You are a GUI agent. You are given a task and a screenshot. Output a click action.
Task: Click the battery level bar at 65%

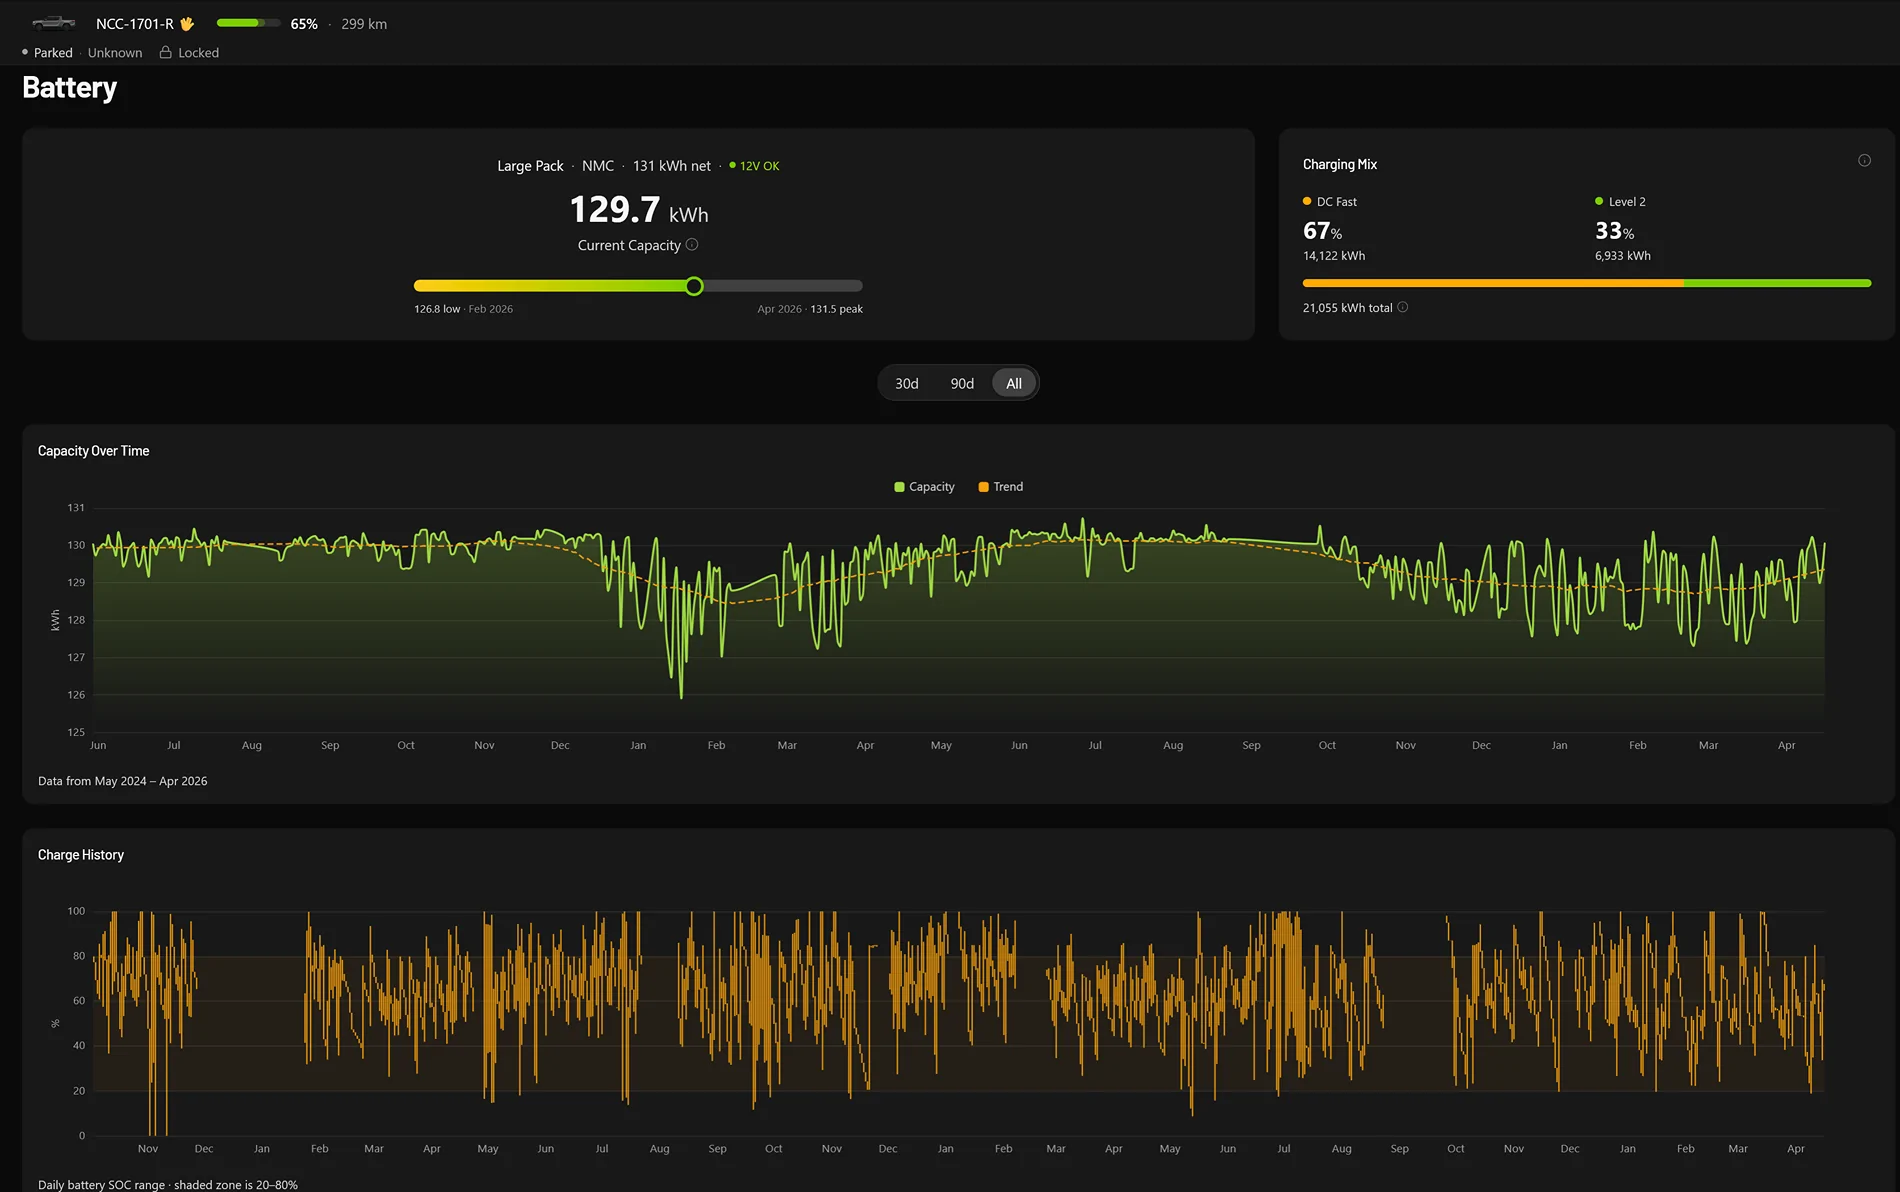pyautogui.click(x=248, y=23)
